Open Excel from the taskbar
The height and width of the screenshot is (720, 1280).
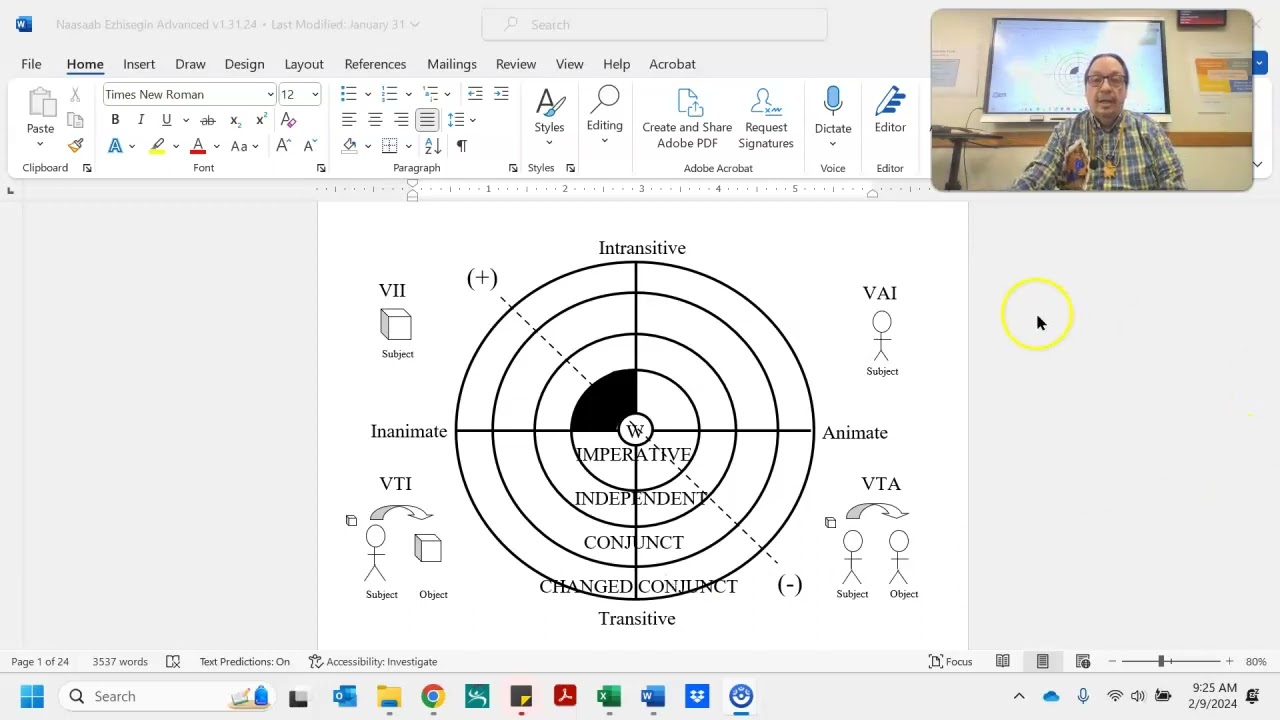click(x=609, y=696)
